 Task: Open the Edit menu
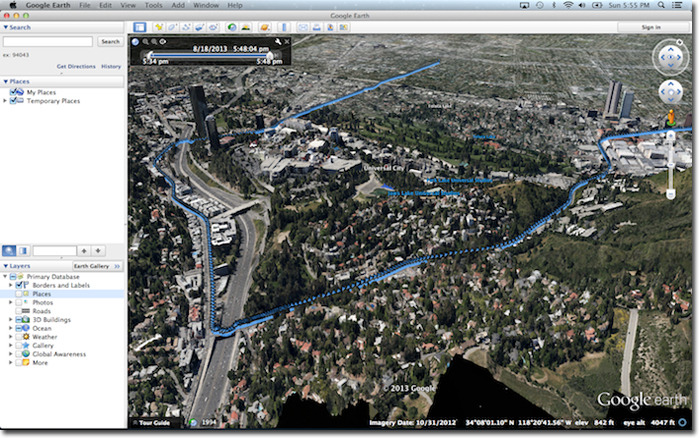coord(105,5)
